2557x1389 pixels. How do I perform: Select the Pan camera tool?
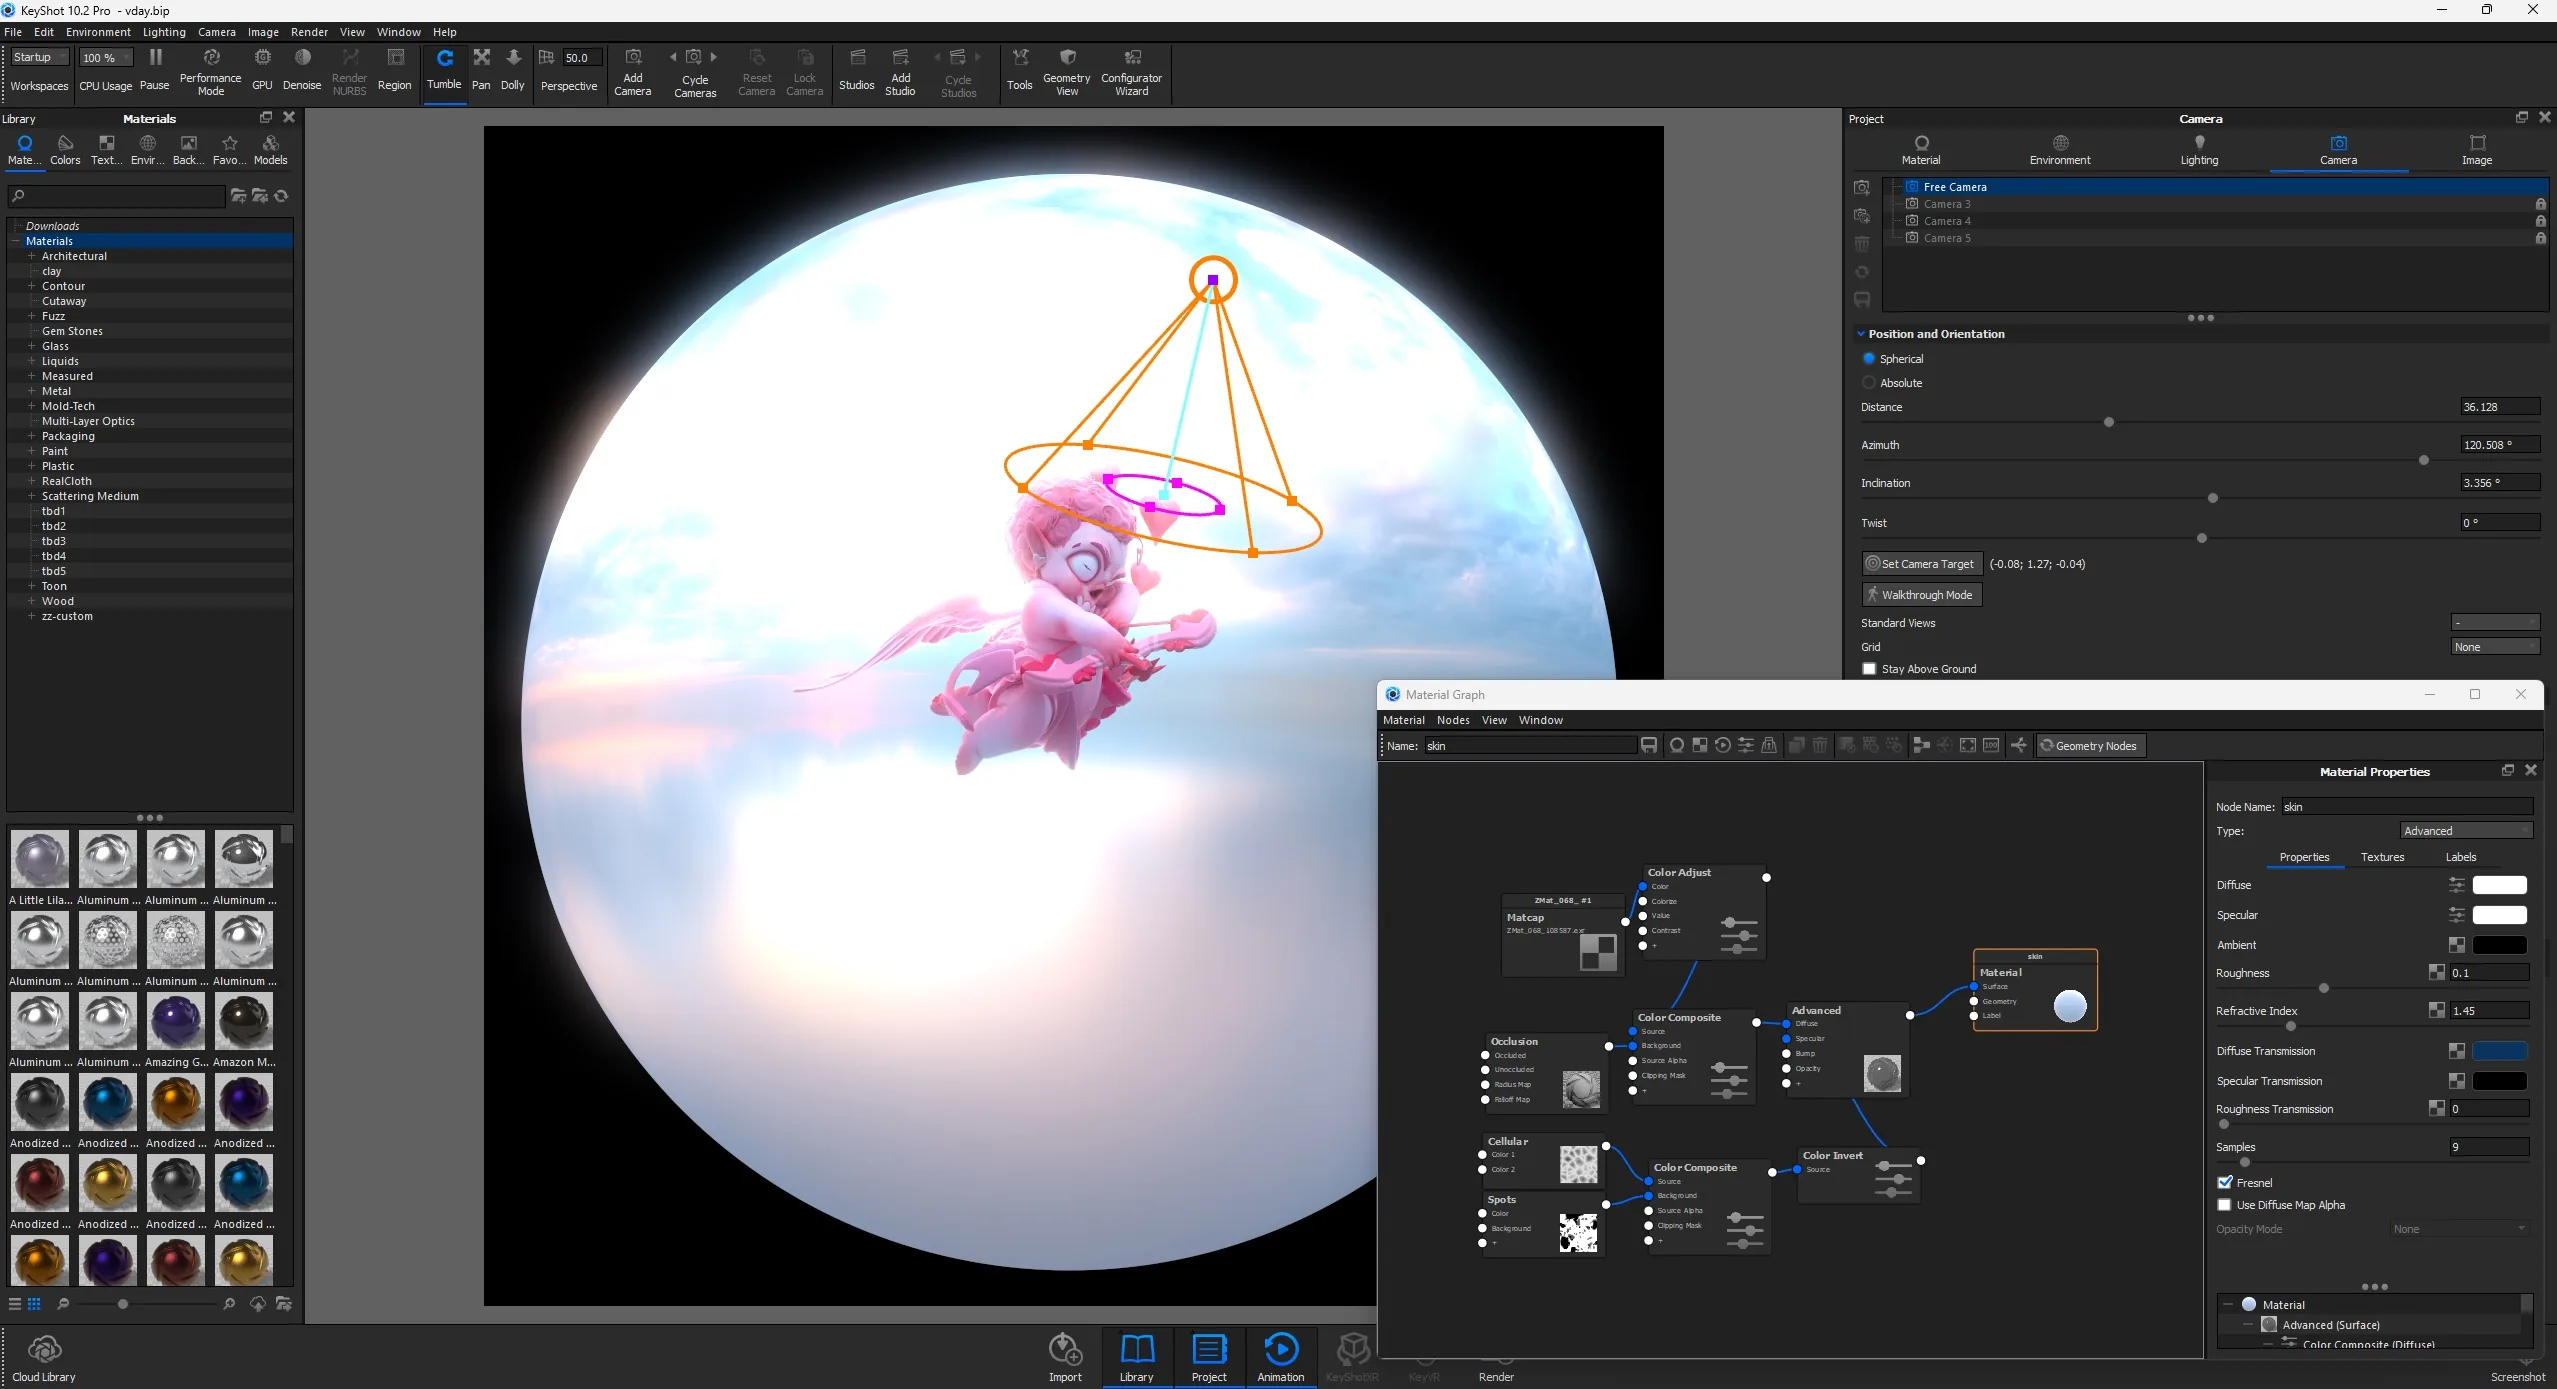click(x=481, y=69)
